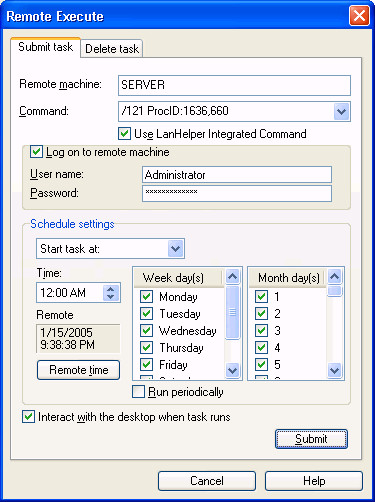This screenshot has width=375, height=502.
Task: Toggle the Wednesday checkbox
Action: pos(147,331)
